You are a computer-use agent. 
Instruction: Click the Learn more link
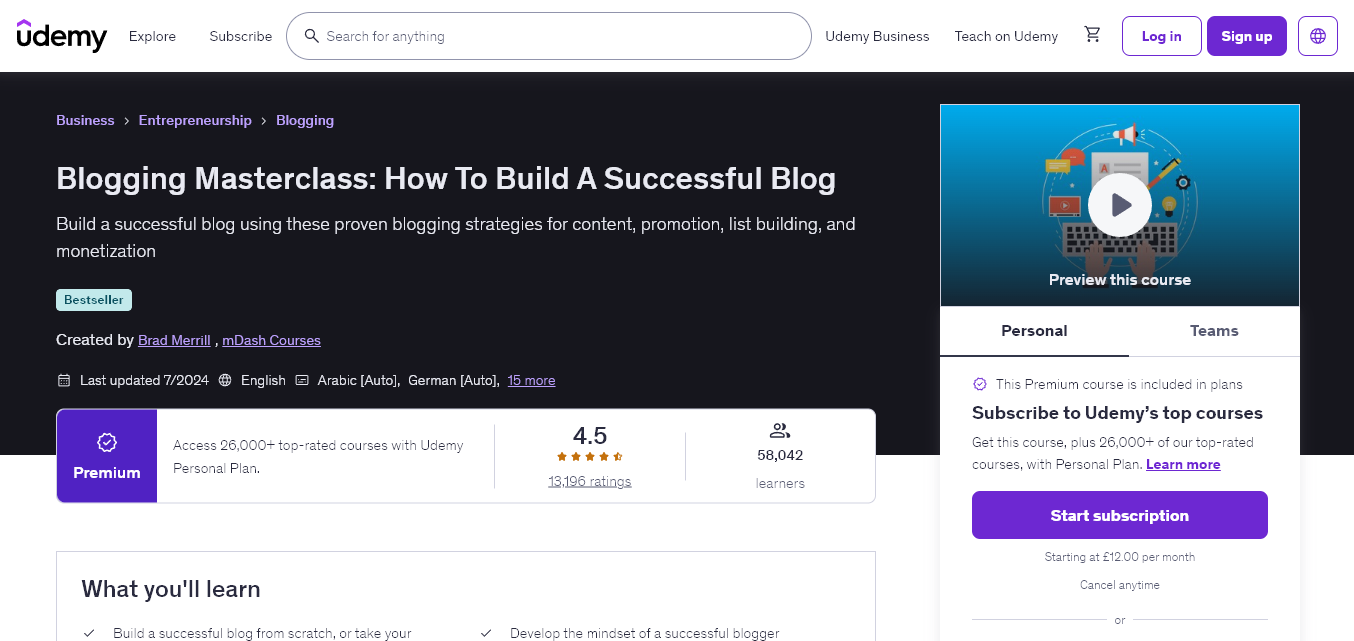[1183, 464]
